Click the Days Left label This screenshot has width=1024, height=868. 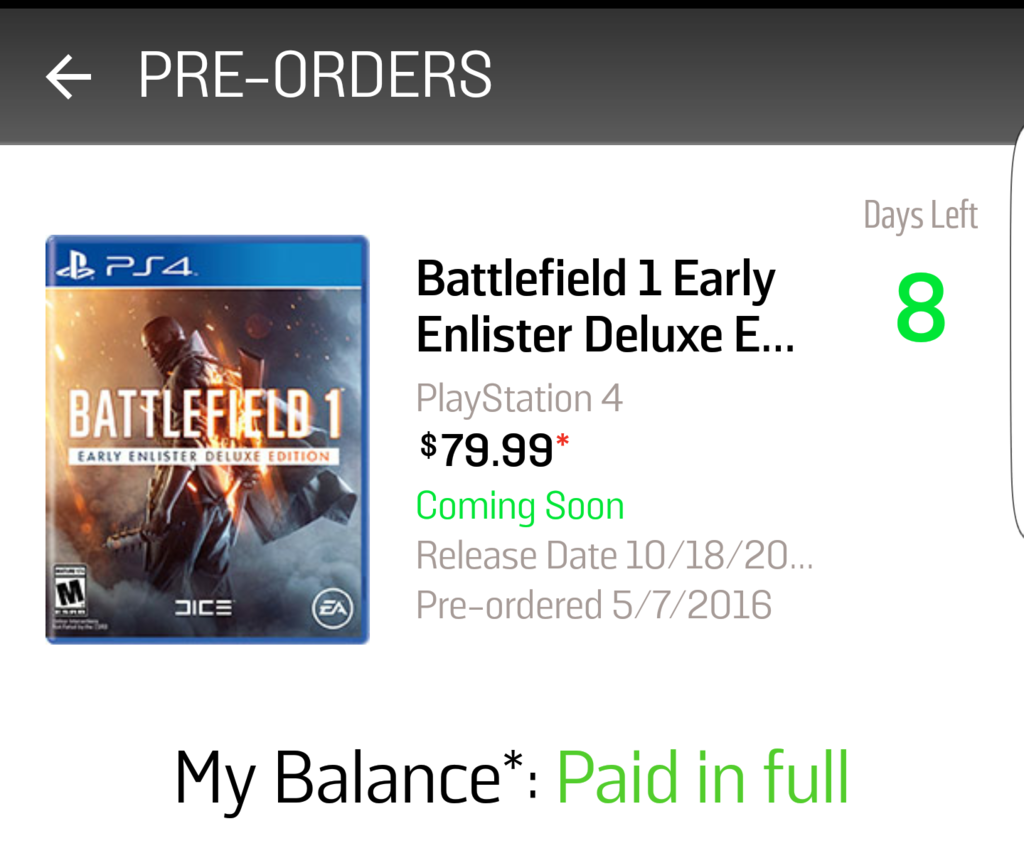(x=920, y=215)
